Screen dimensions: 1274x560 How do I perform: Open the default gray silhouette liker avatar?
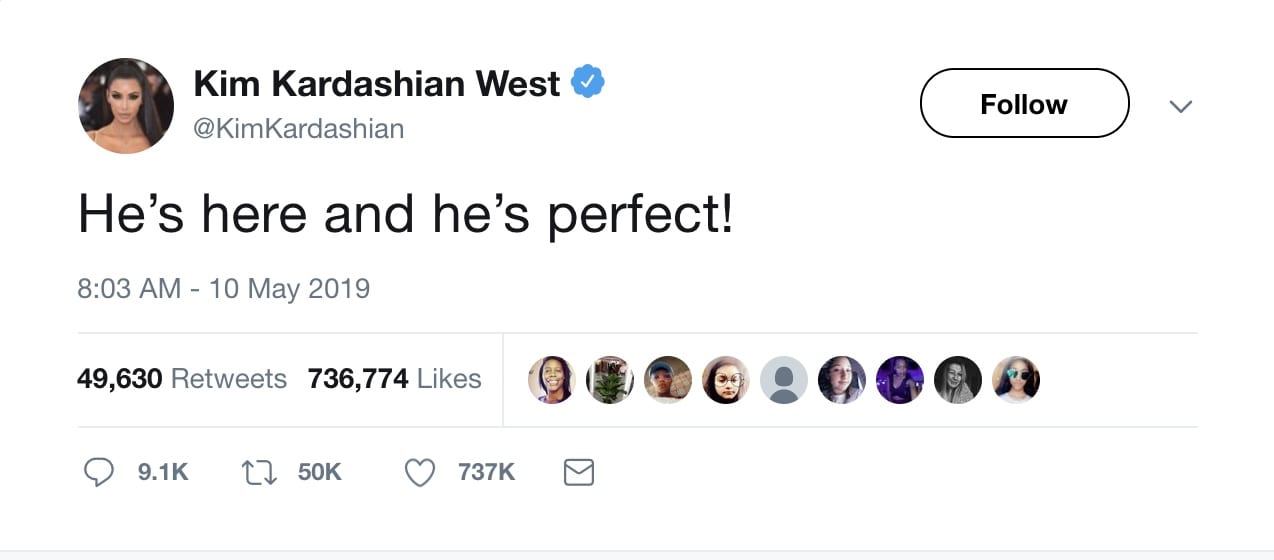click(x=783, y=380)
